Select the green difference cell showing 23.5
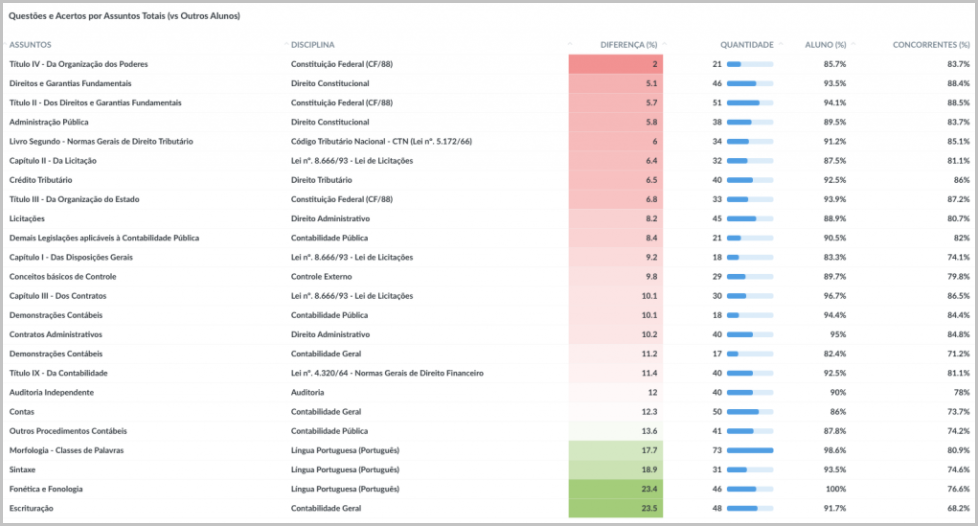Image resolution: width=978 pixels, height=526 pixels. 616,509
